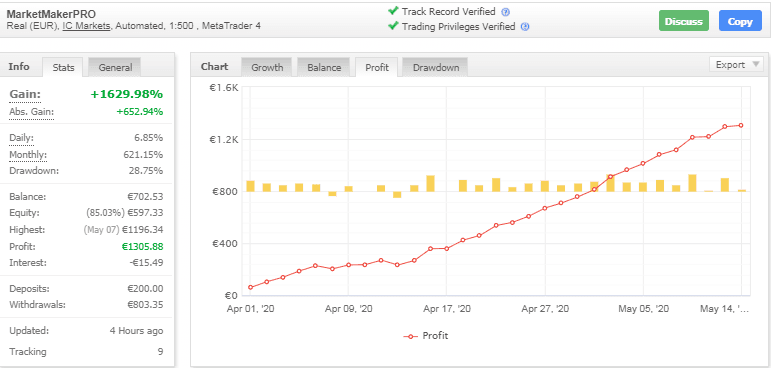Open the Stats tab
Screen dimensions: 771x368
coord(63,67)
